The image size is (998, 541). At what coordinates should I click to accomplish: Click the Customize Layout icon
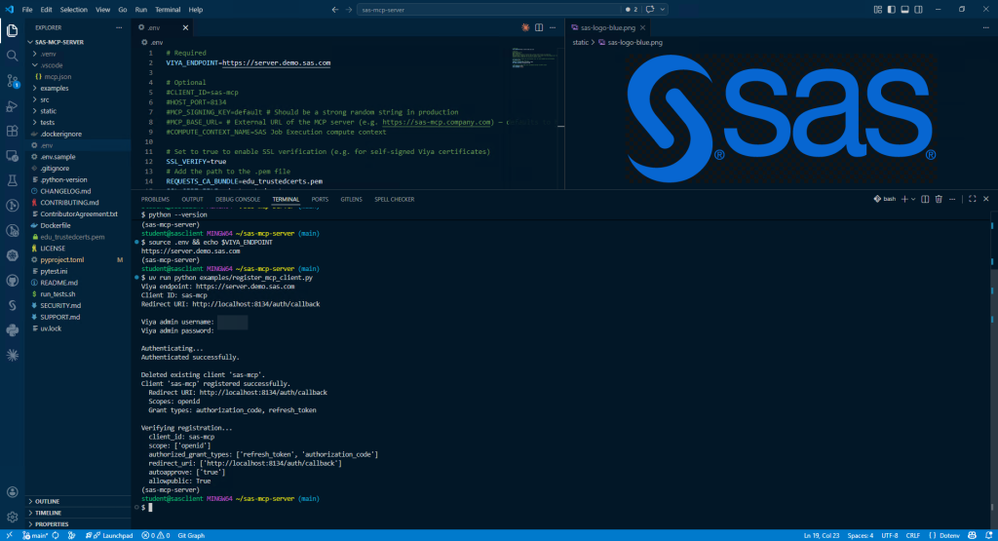pos(878,10)
